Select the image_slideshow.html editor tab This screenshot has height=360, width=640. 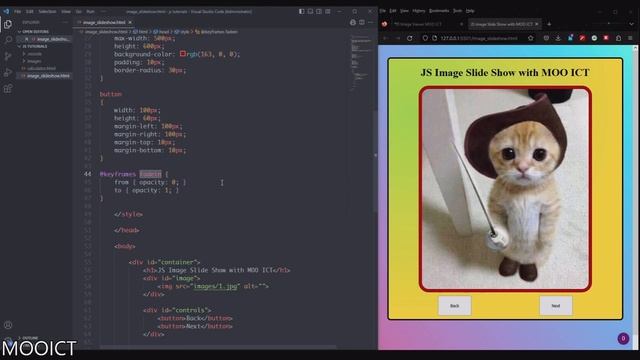[104, 22]
